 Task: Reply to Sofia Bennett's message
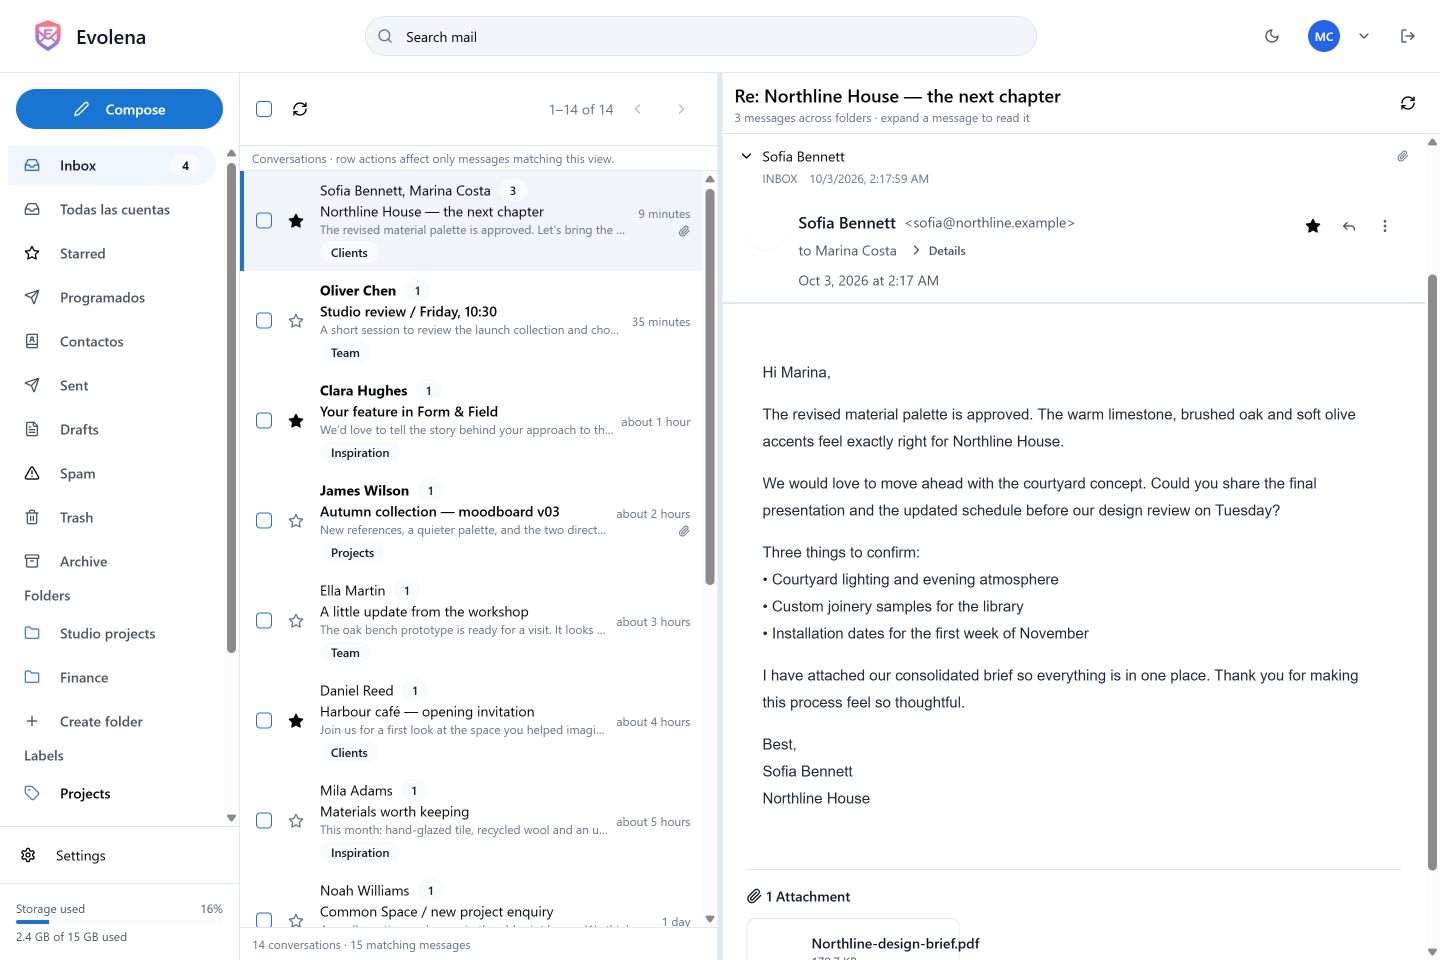[1349, 226]
